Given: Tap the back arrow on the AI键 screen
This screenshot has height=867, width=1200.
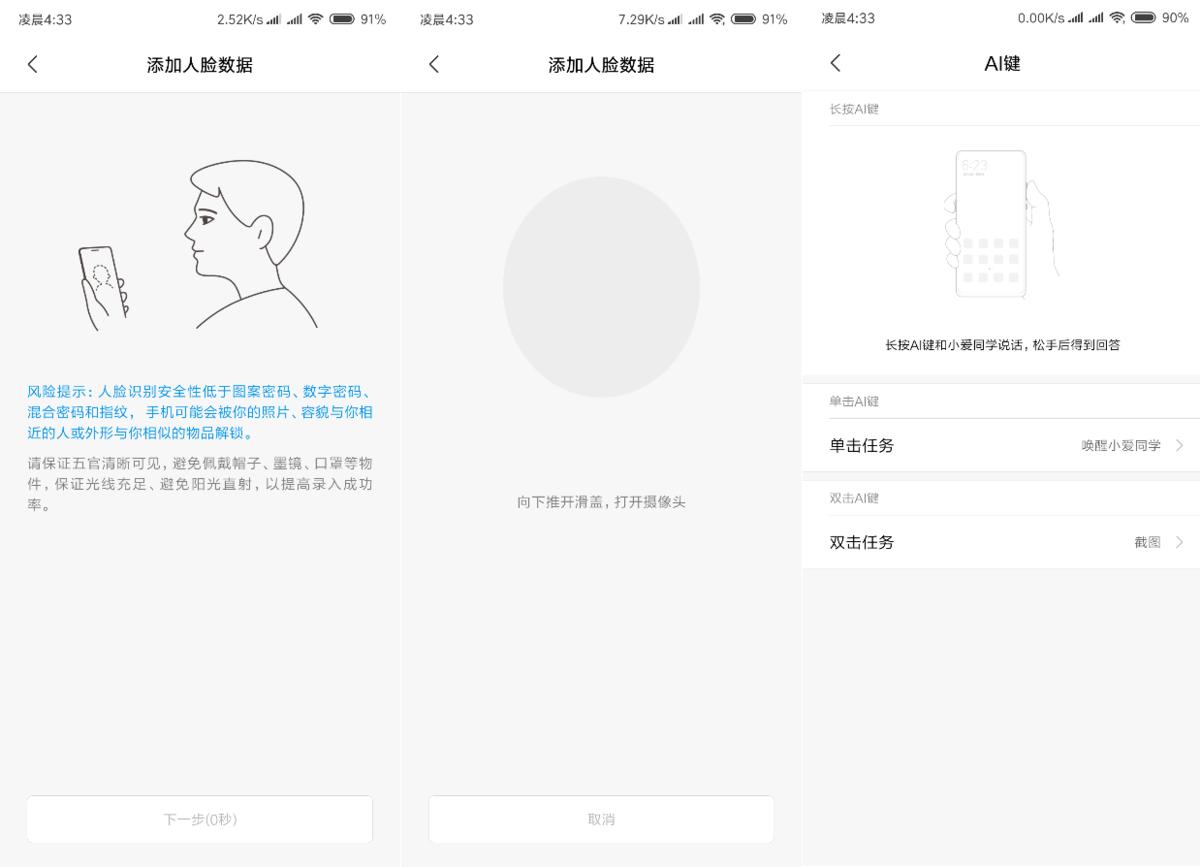Looking at the screenshot, I should click(x=835, y=63).
